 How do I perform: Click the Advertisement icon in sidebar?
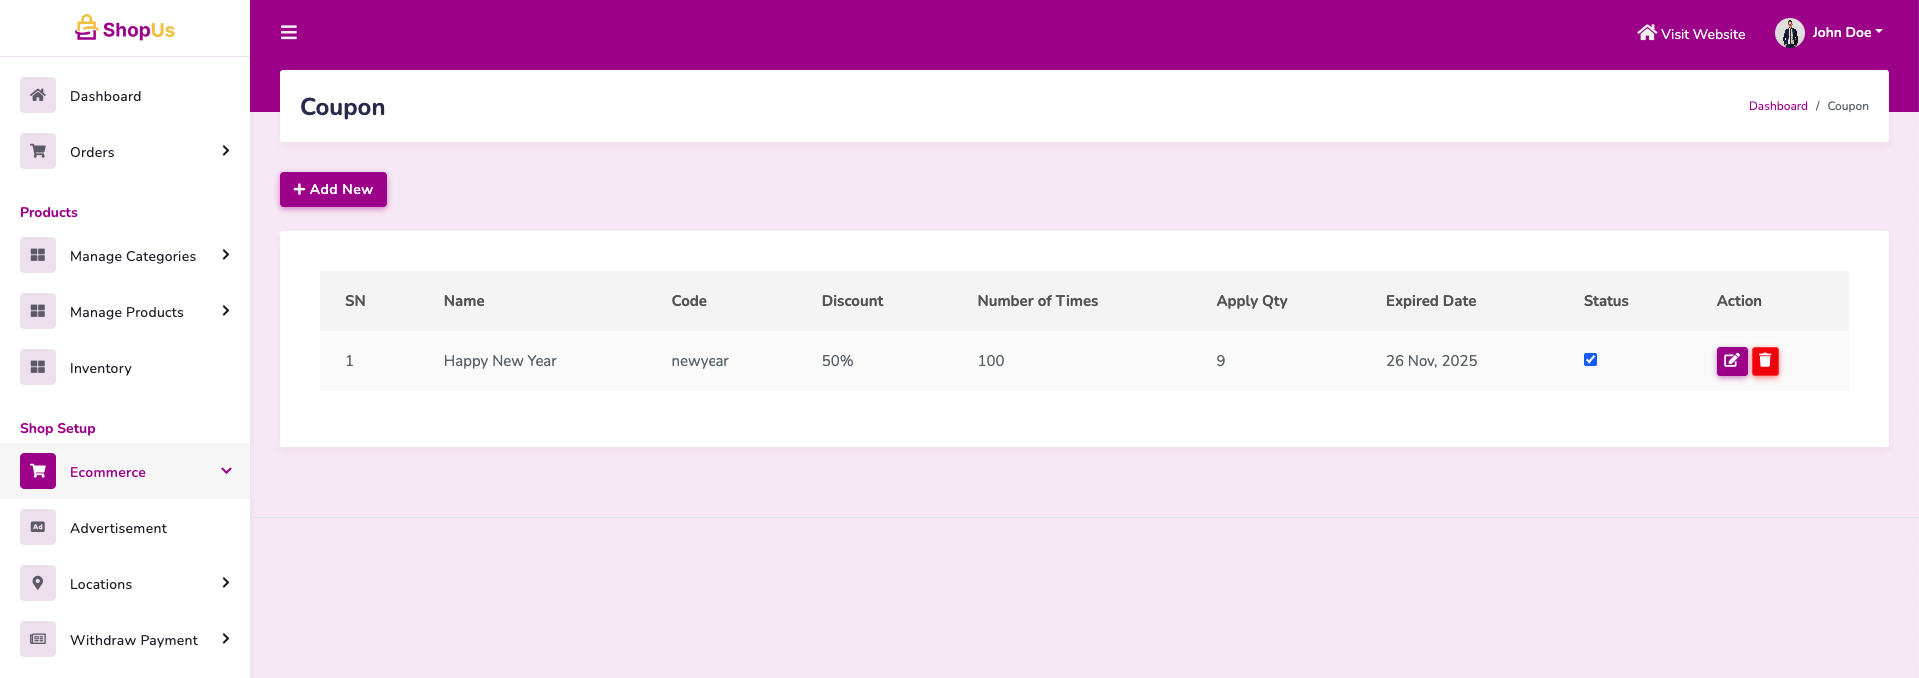[38, 528]
